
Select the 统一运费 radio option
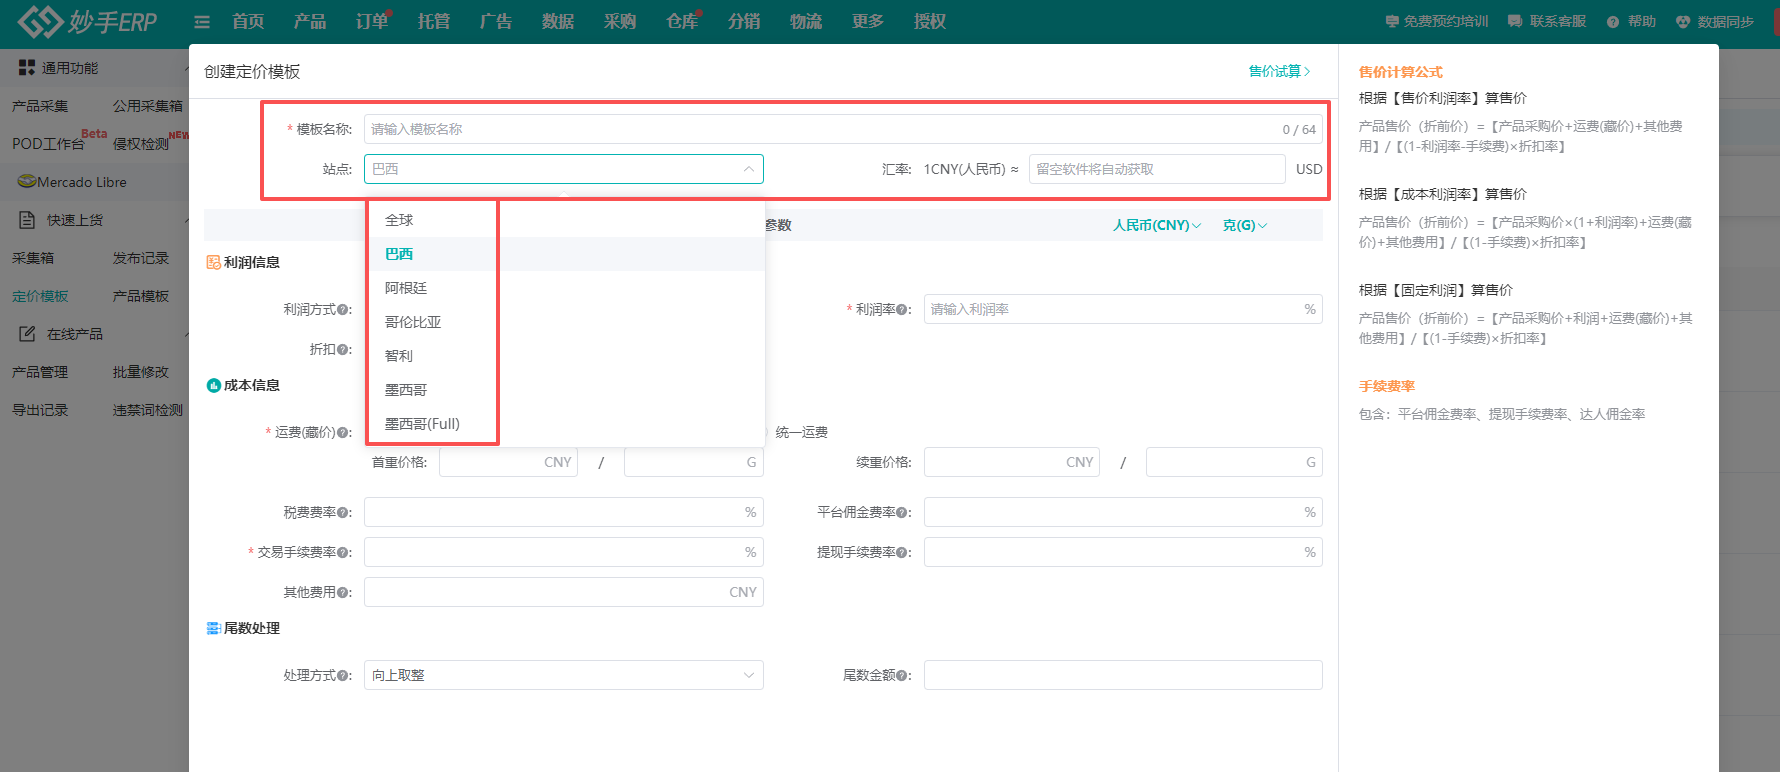[x=800, y=432]
